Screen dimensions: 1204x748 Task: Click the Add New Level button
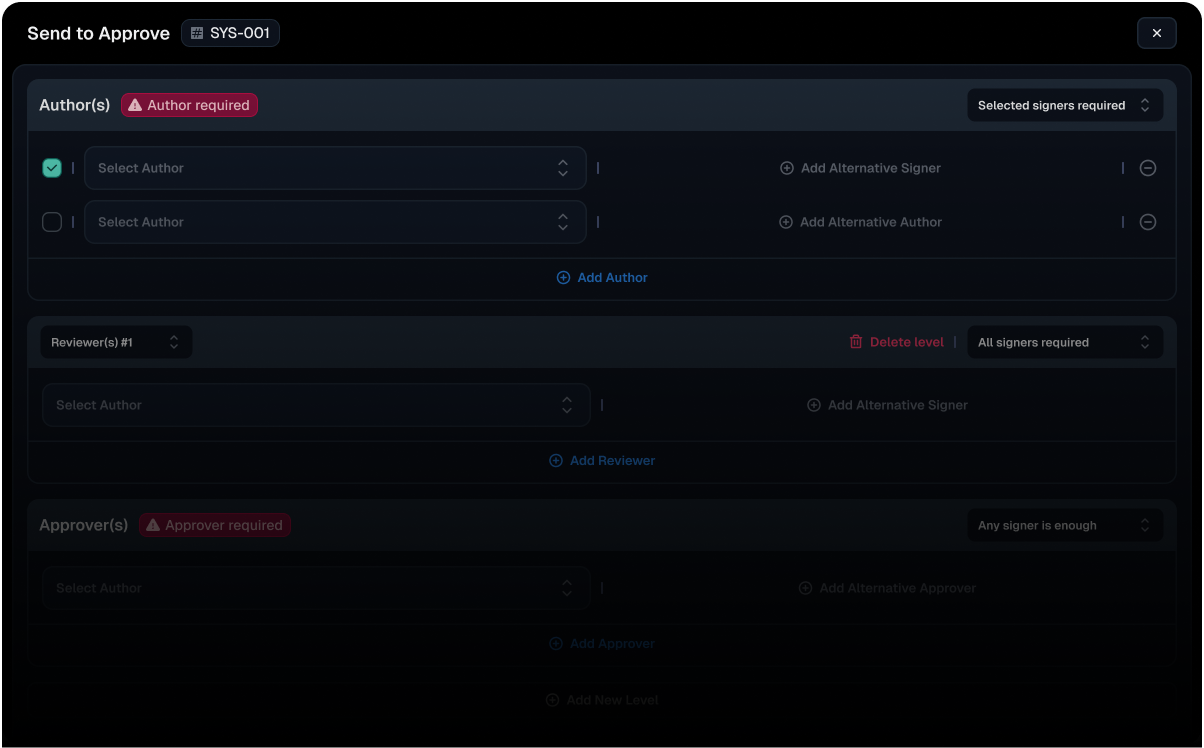click(x=602, y=700)
